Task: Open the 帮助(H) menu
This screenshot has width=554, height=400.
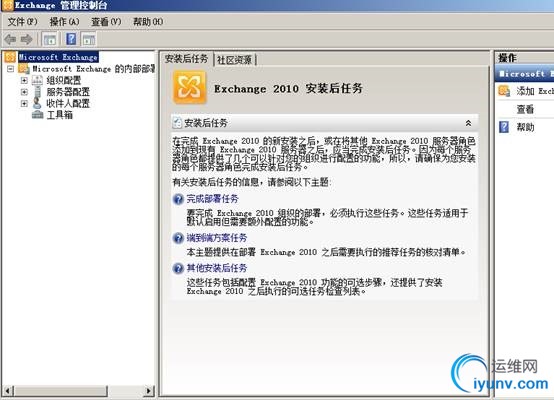Action: coord(148,22)
